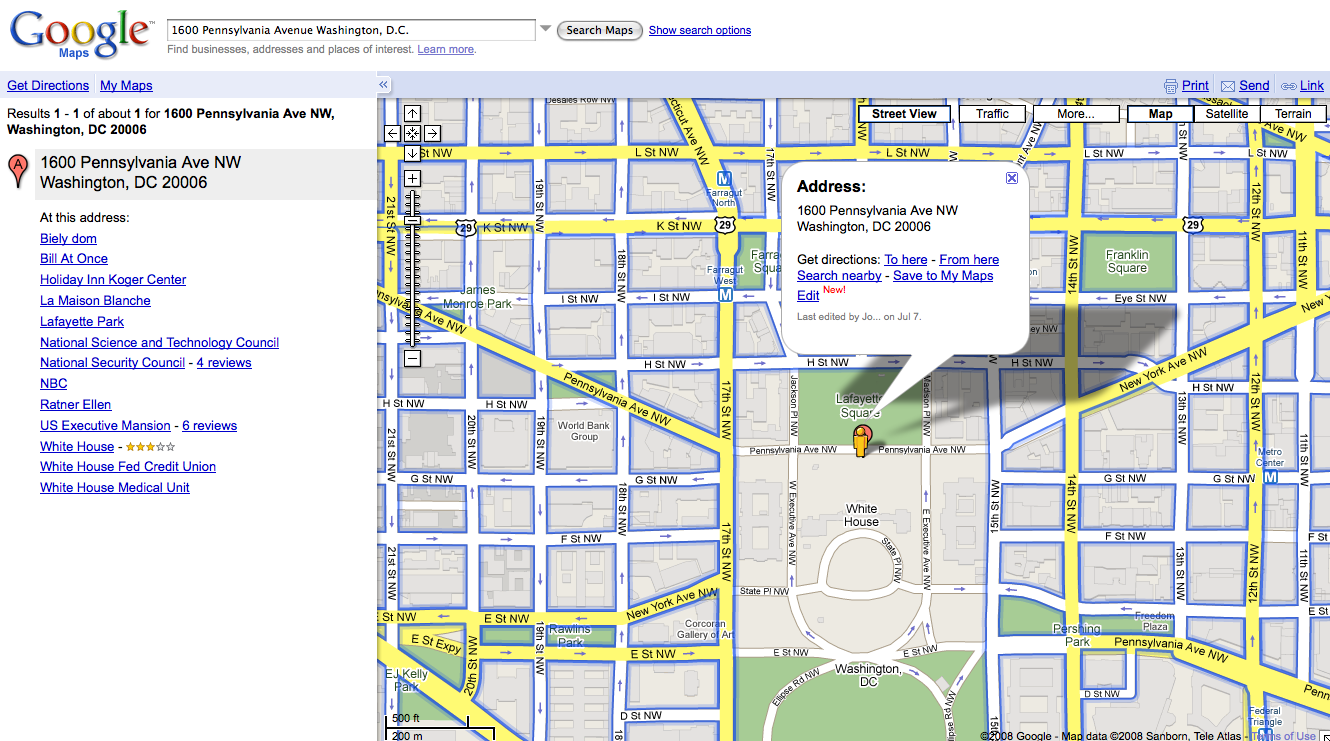This screenshot has width=1330, height=741.
Task: Close the Address info balloon
Action: click(x=1011, y=178)
